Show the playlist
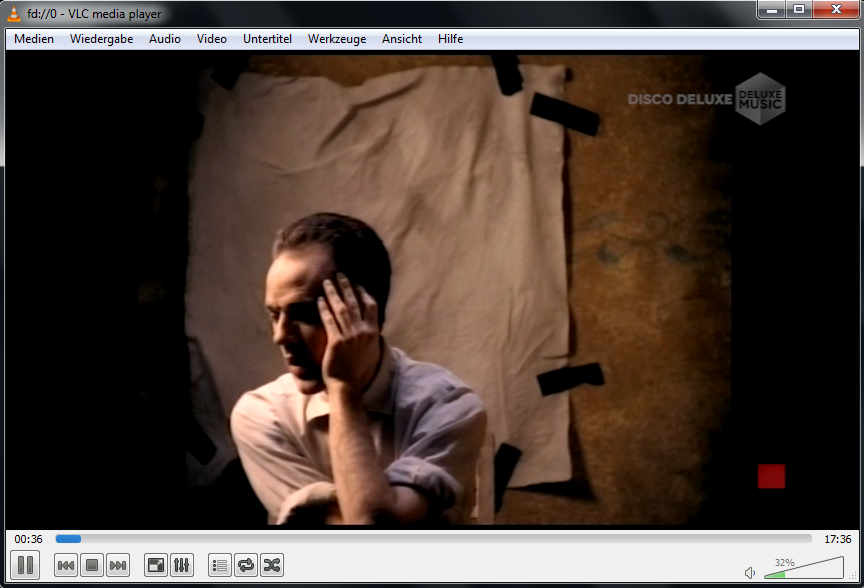The height and width of the screenshot is (588, 864). 220,566
